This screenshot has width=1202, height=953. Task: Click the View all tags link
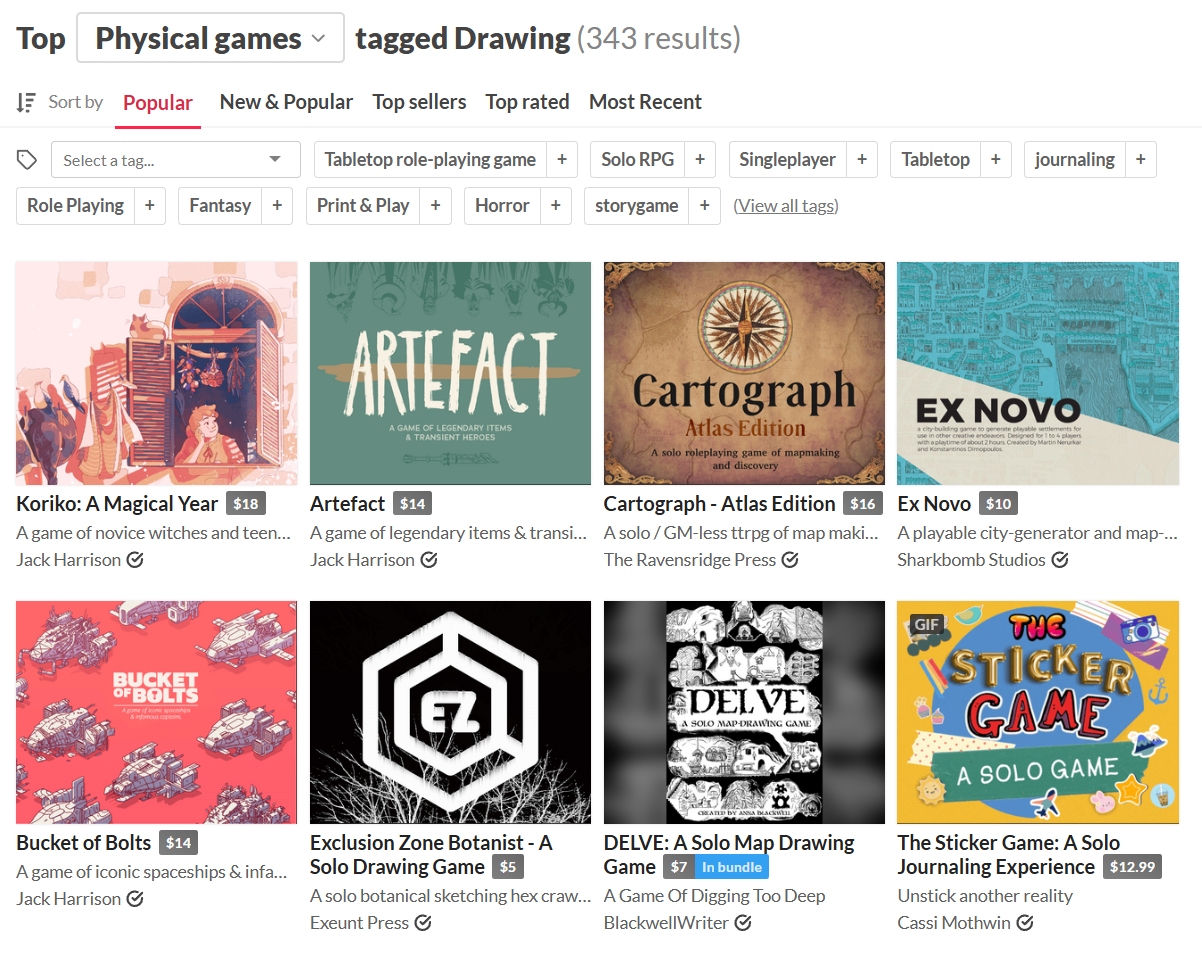coord(786,206)
